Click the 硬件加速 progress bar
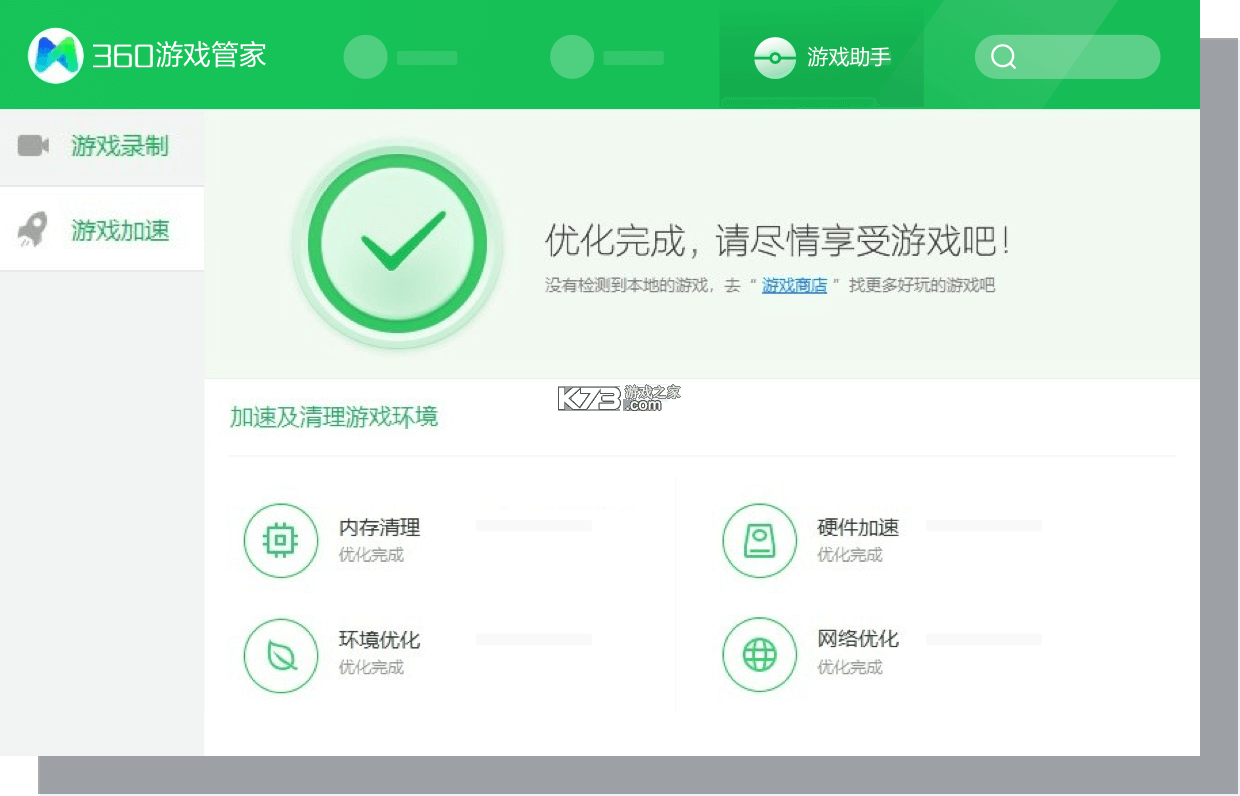 (984, 525)
